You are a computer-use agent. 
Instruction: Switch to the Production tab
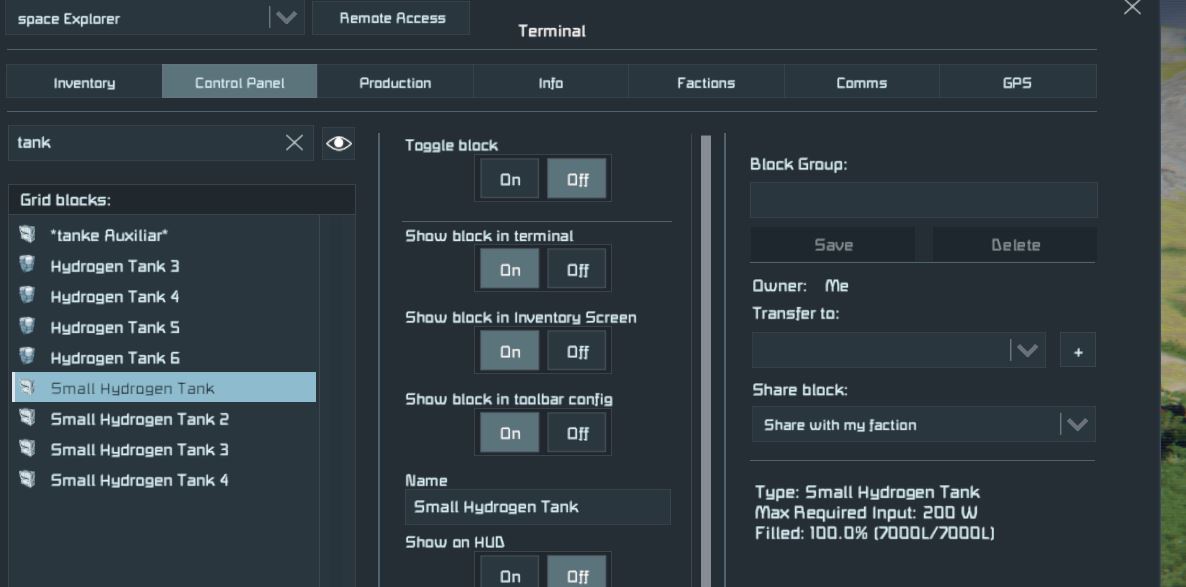(395, 83)
